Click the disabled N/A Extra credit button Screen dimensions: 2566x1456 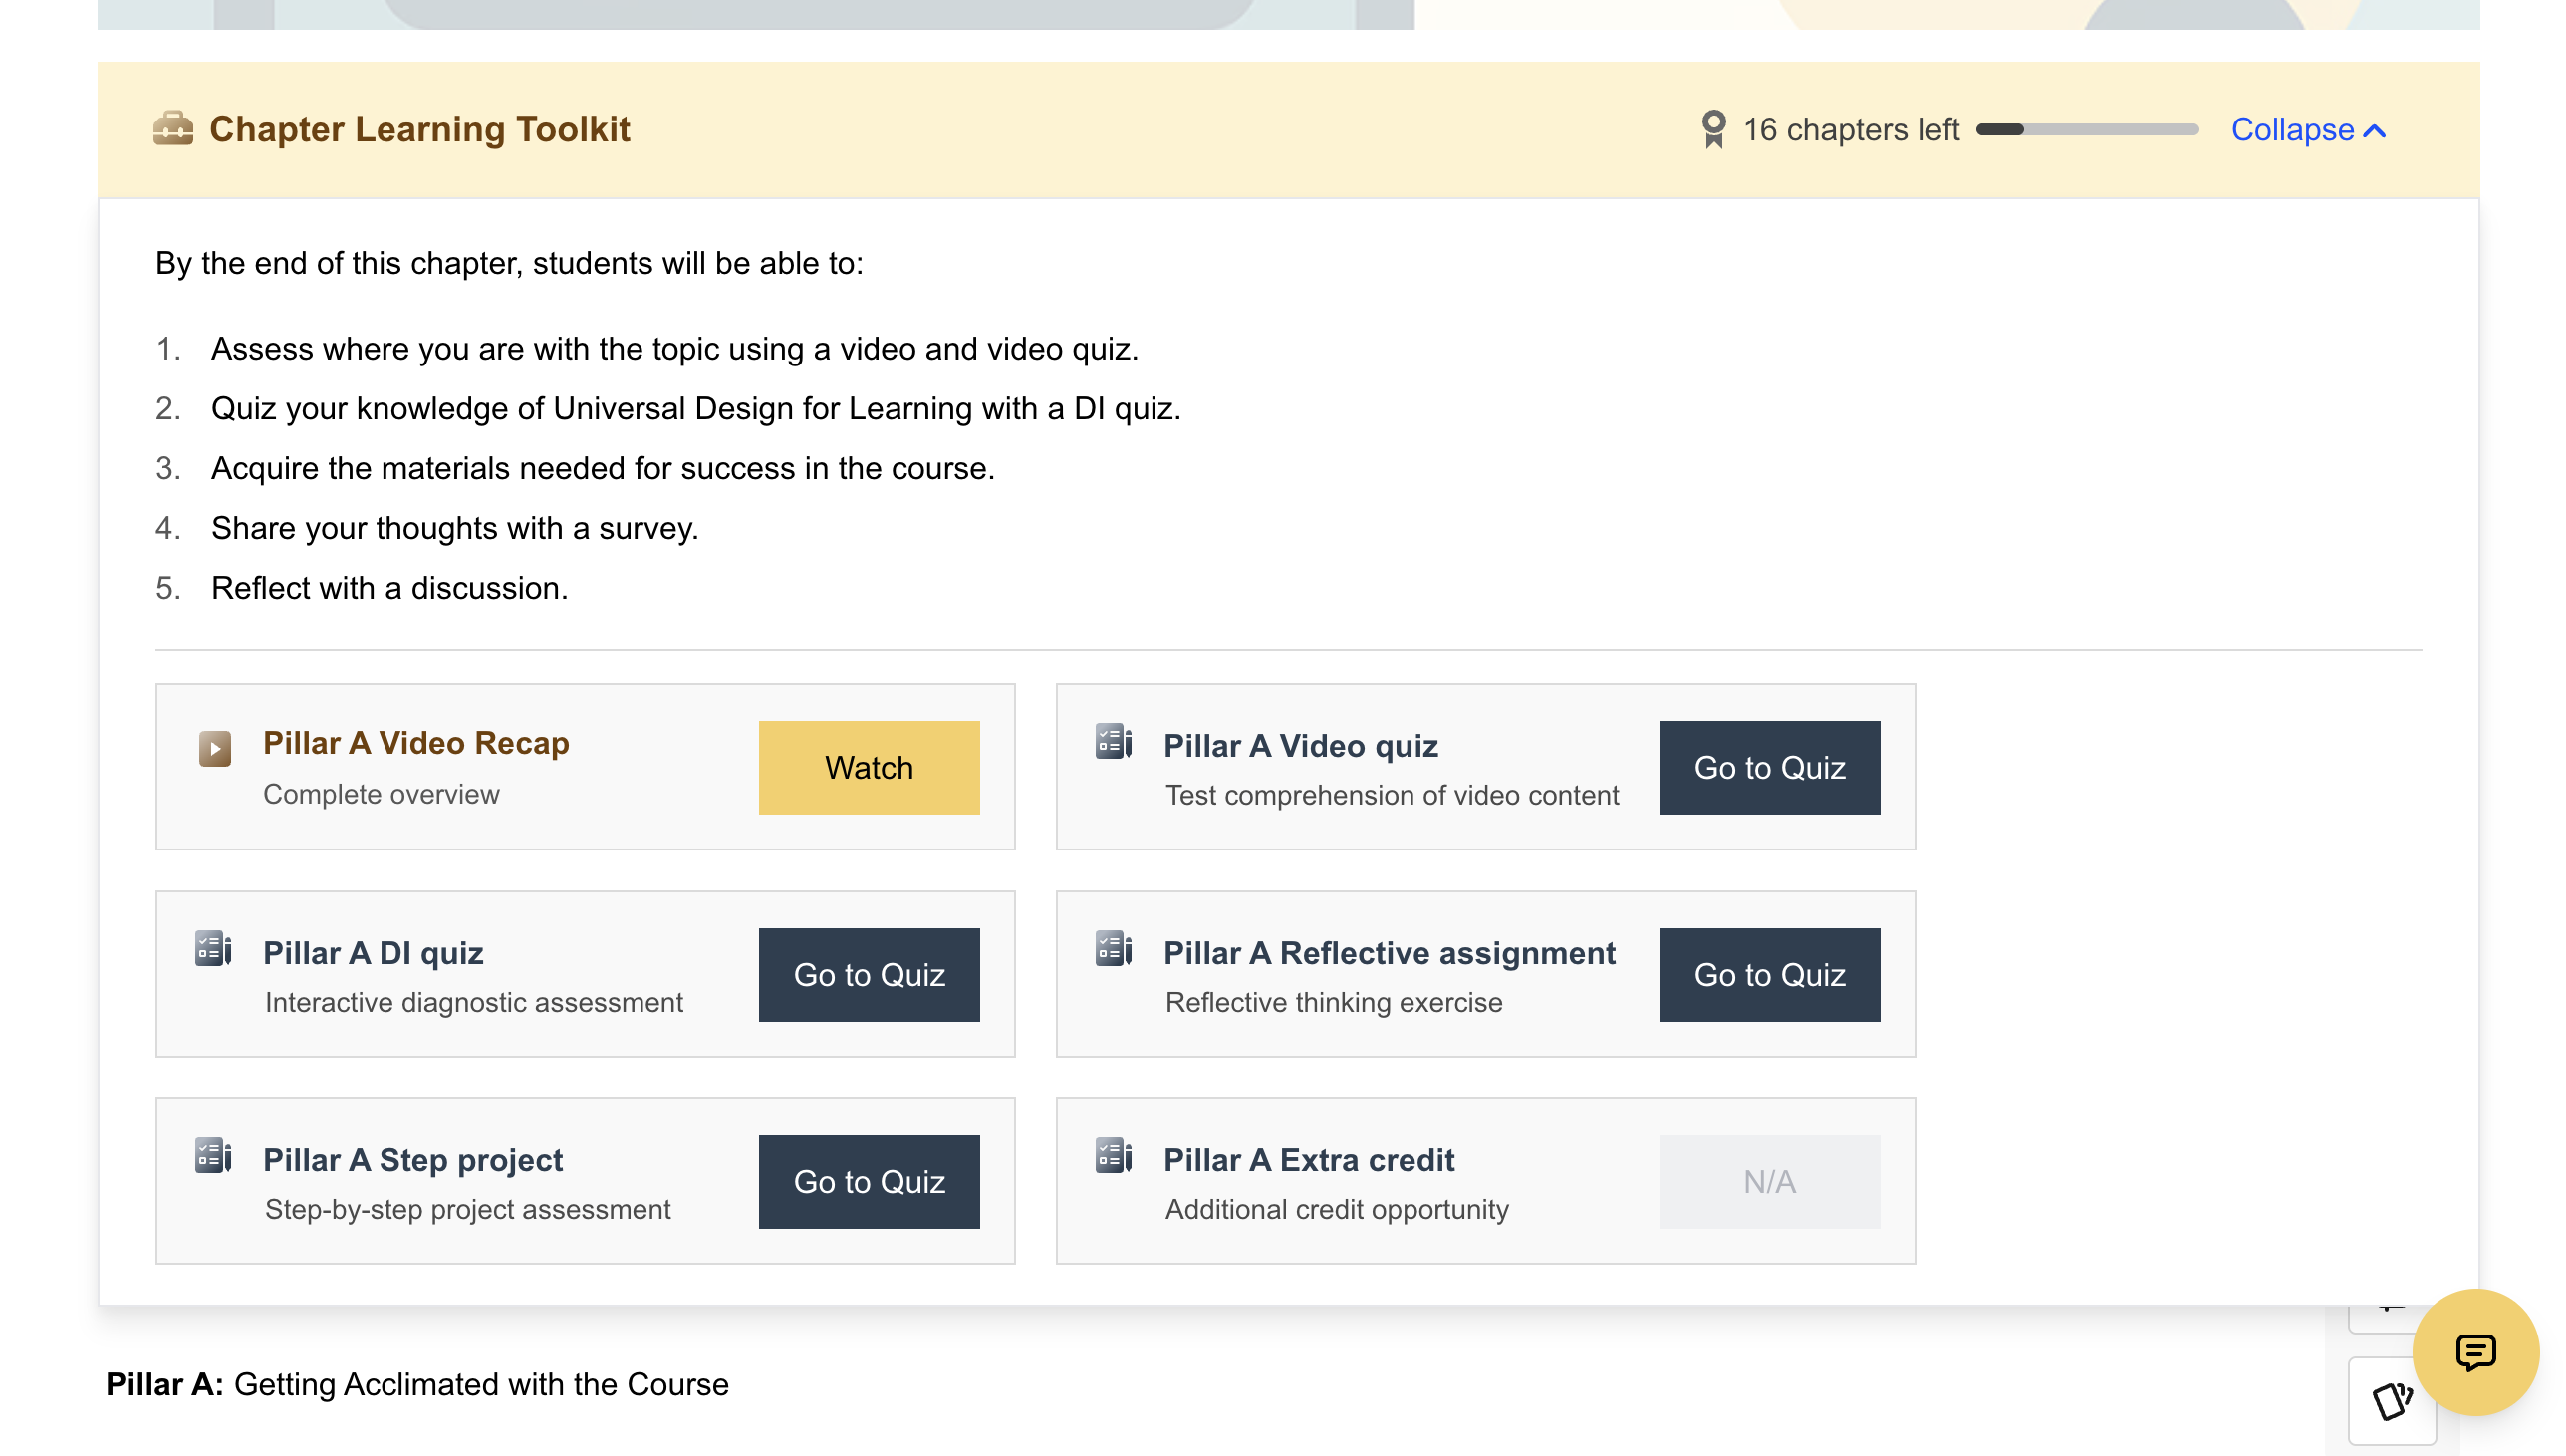tap(1768, 1182)
